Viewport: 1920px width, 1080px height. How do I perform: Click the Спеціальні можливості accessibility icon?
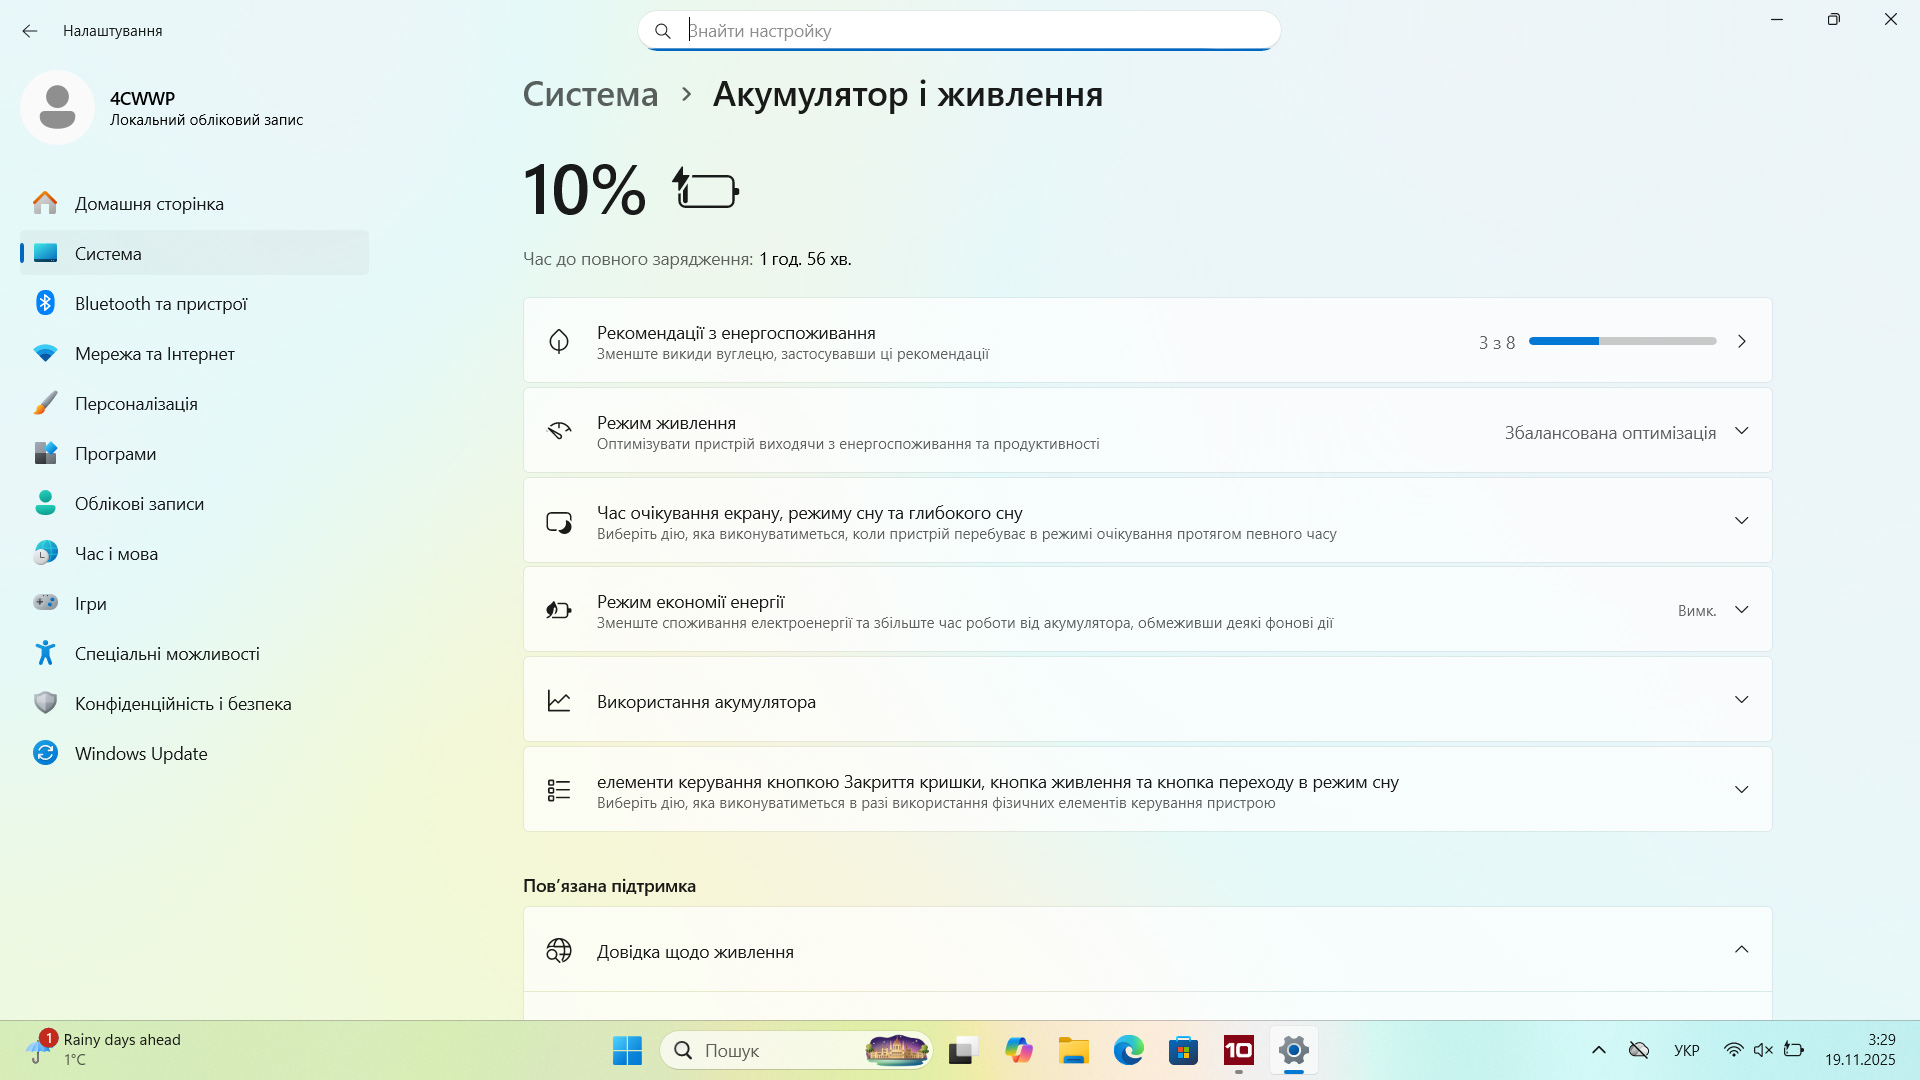[45, 653]
